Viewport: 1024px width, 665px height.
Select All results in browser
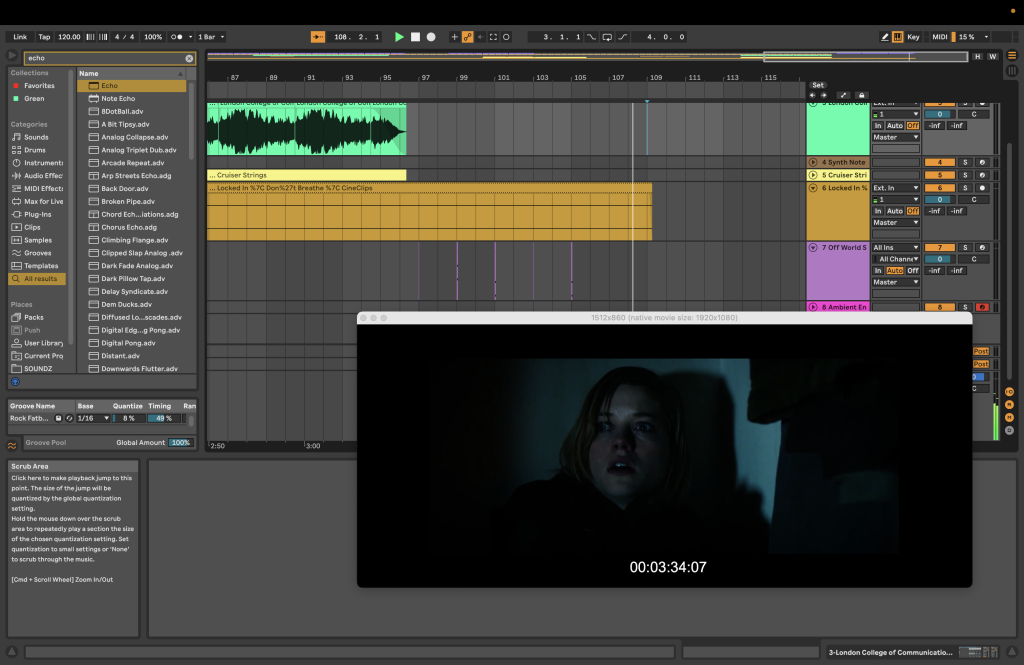[37, 279]
